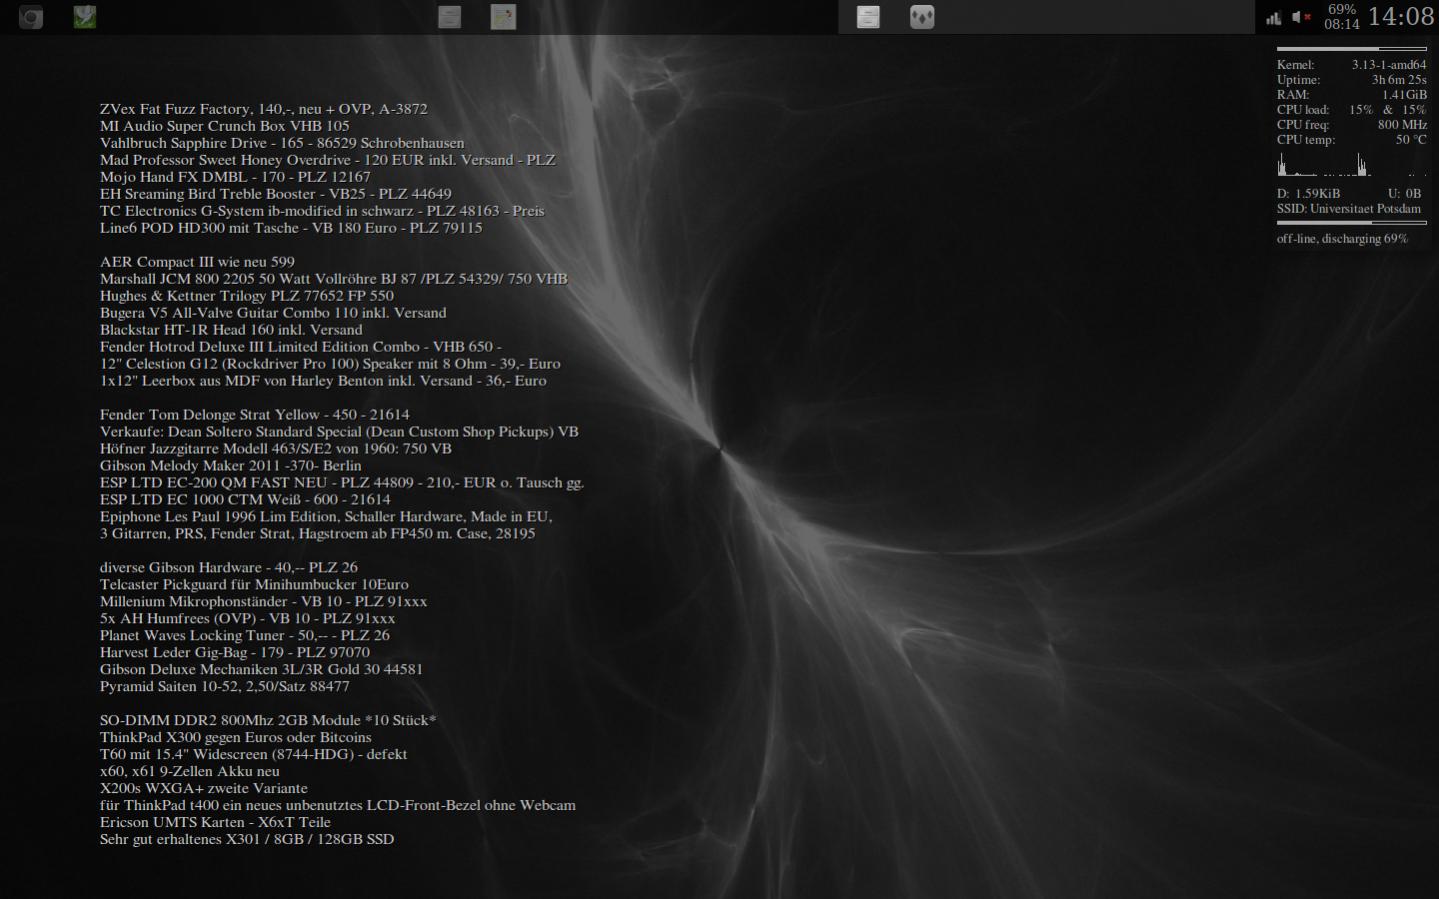Click the Mojo Hand FX DMBL line
Image resolution: width=1439 pixels, height=899 pixels.
point(235,177)
